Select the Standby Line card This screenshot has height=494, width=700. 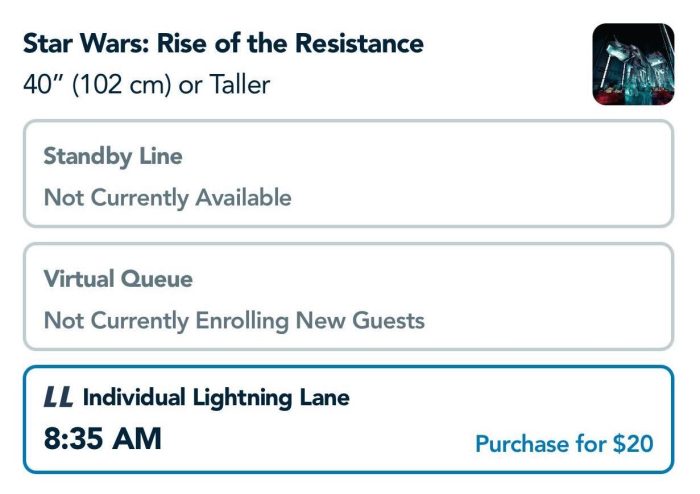[348, 174]
